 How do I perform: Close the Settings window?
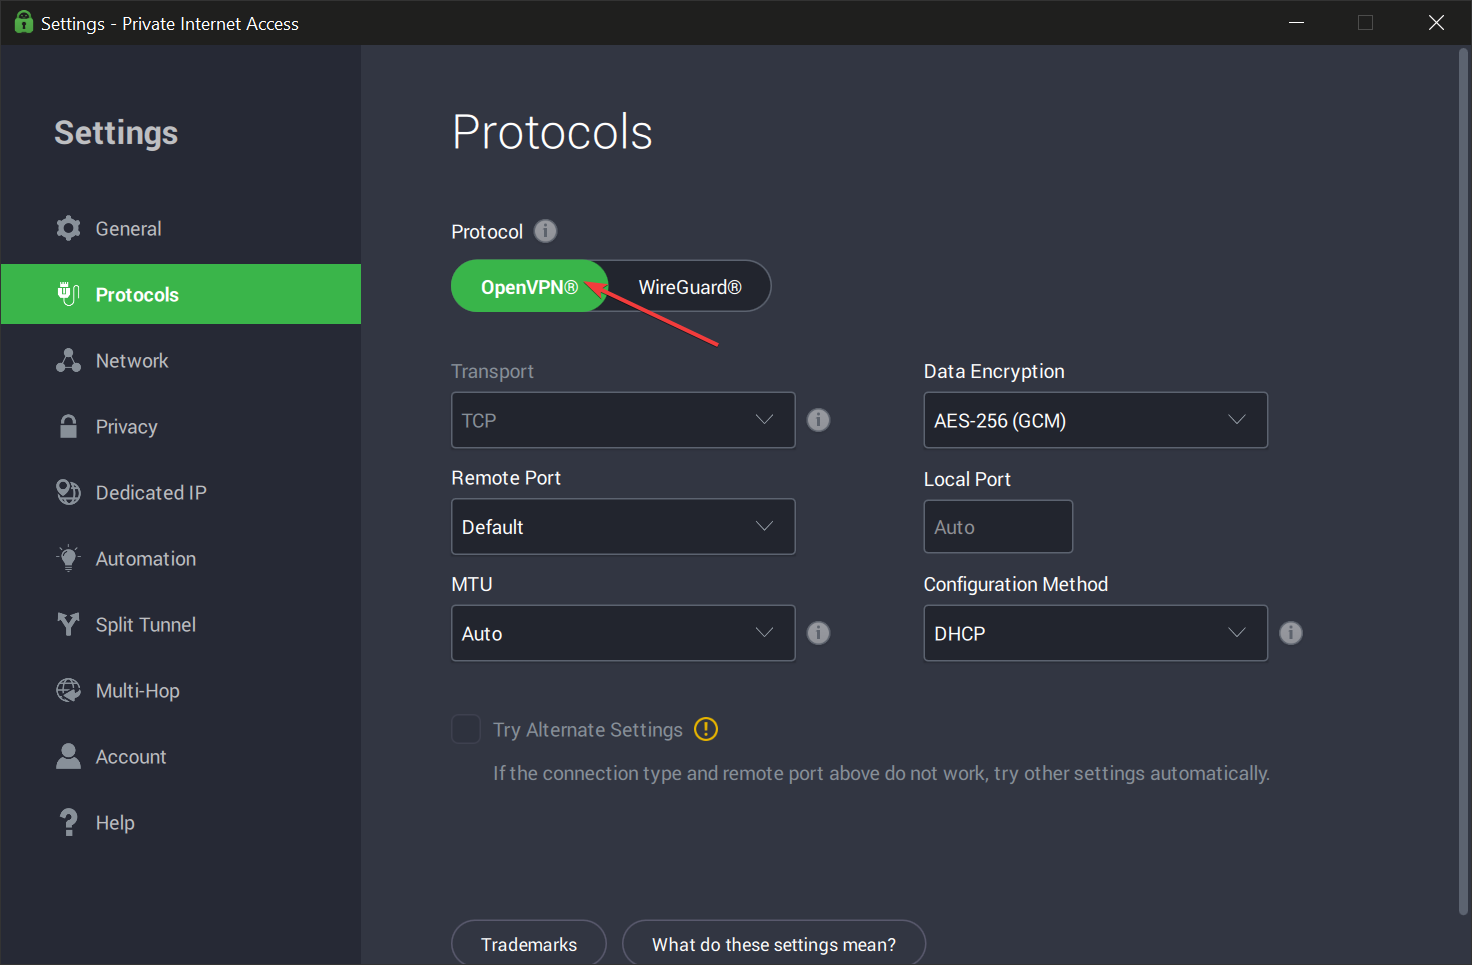coord(1436,22)
